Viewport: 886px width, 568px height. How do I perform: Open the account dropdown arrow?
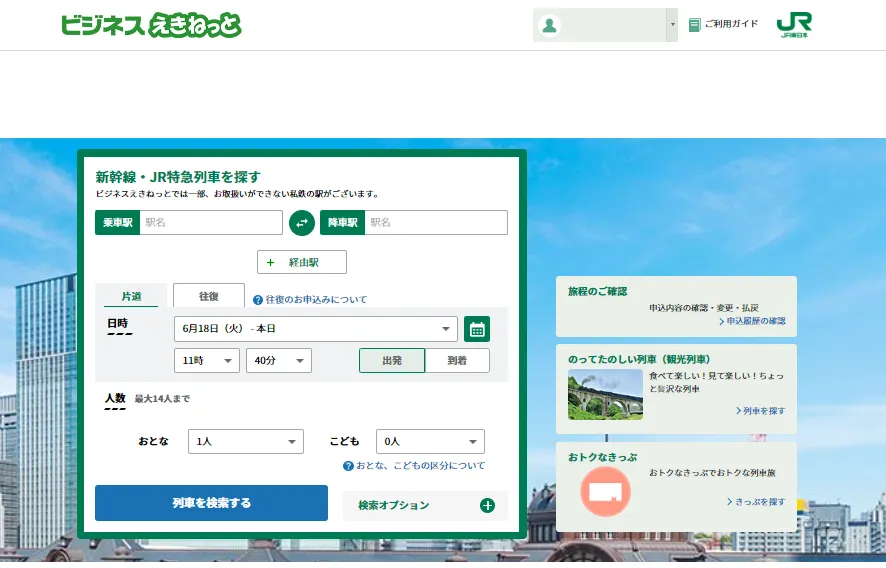pos(672,25)
